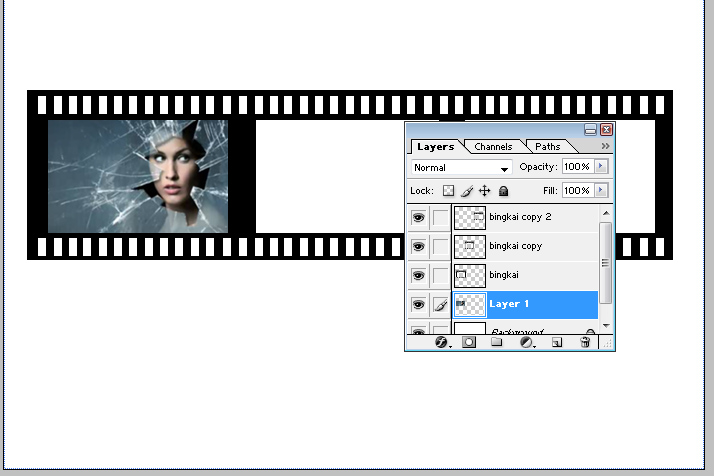Viewport: 714px width, 476px height.
Task: Create a new layer
Action: 557,342
